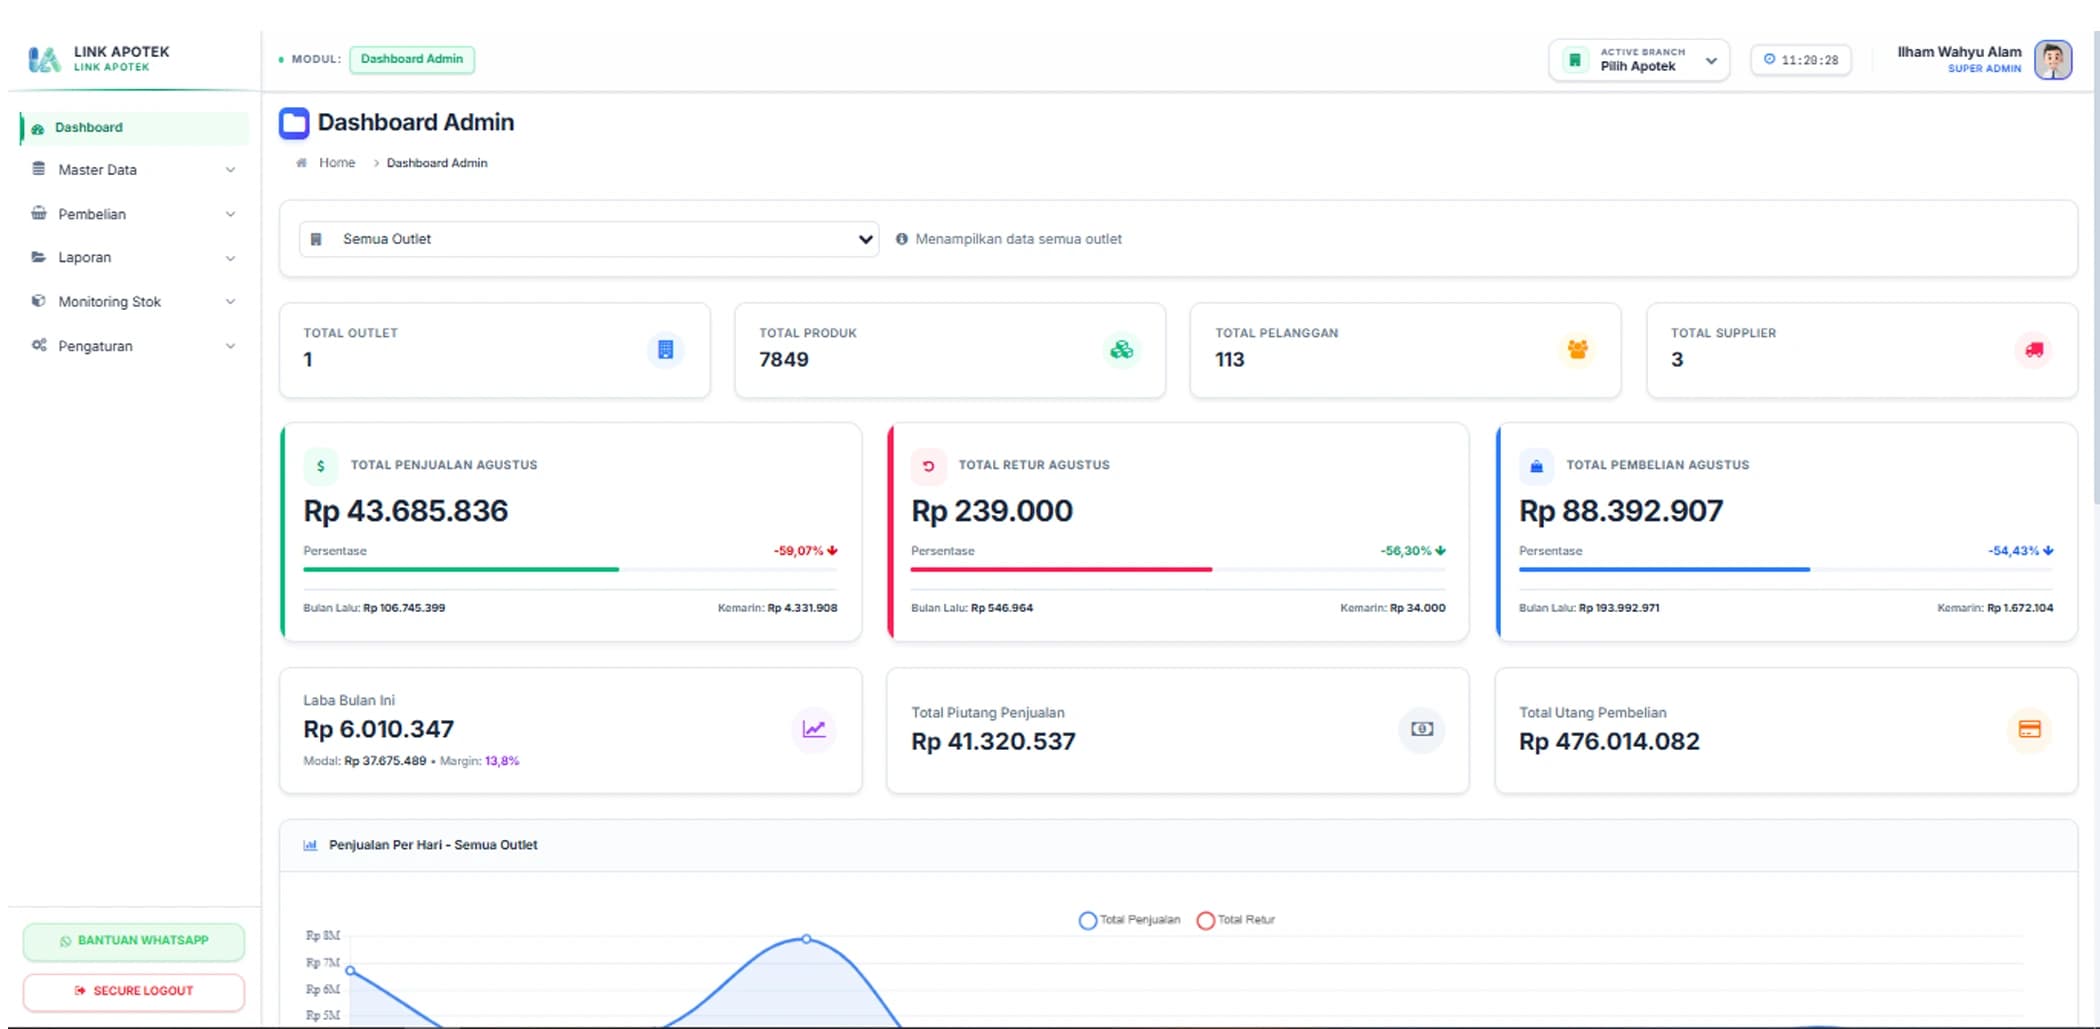This screenshot has width=2100, height=1029.
Task: Open Pembelian menu item
Action: click(134, 214)
